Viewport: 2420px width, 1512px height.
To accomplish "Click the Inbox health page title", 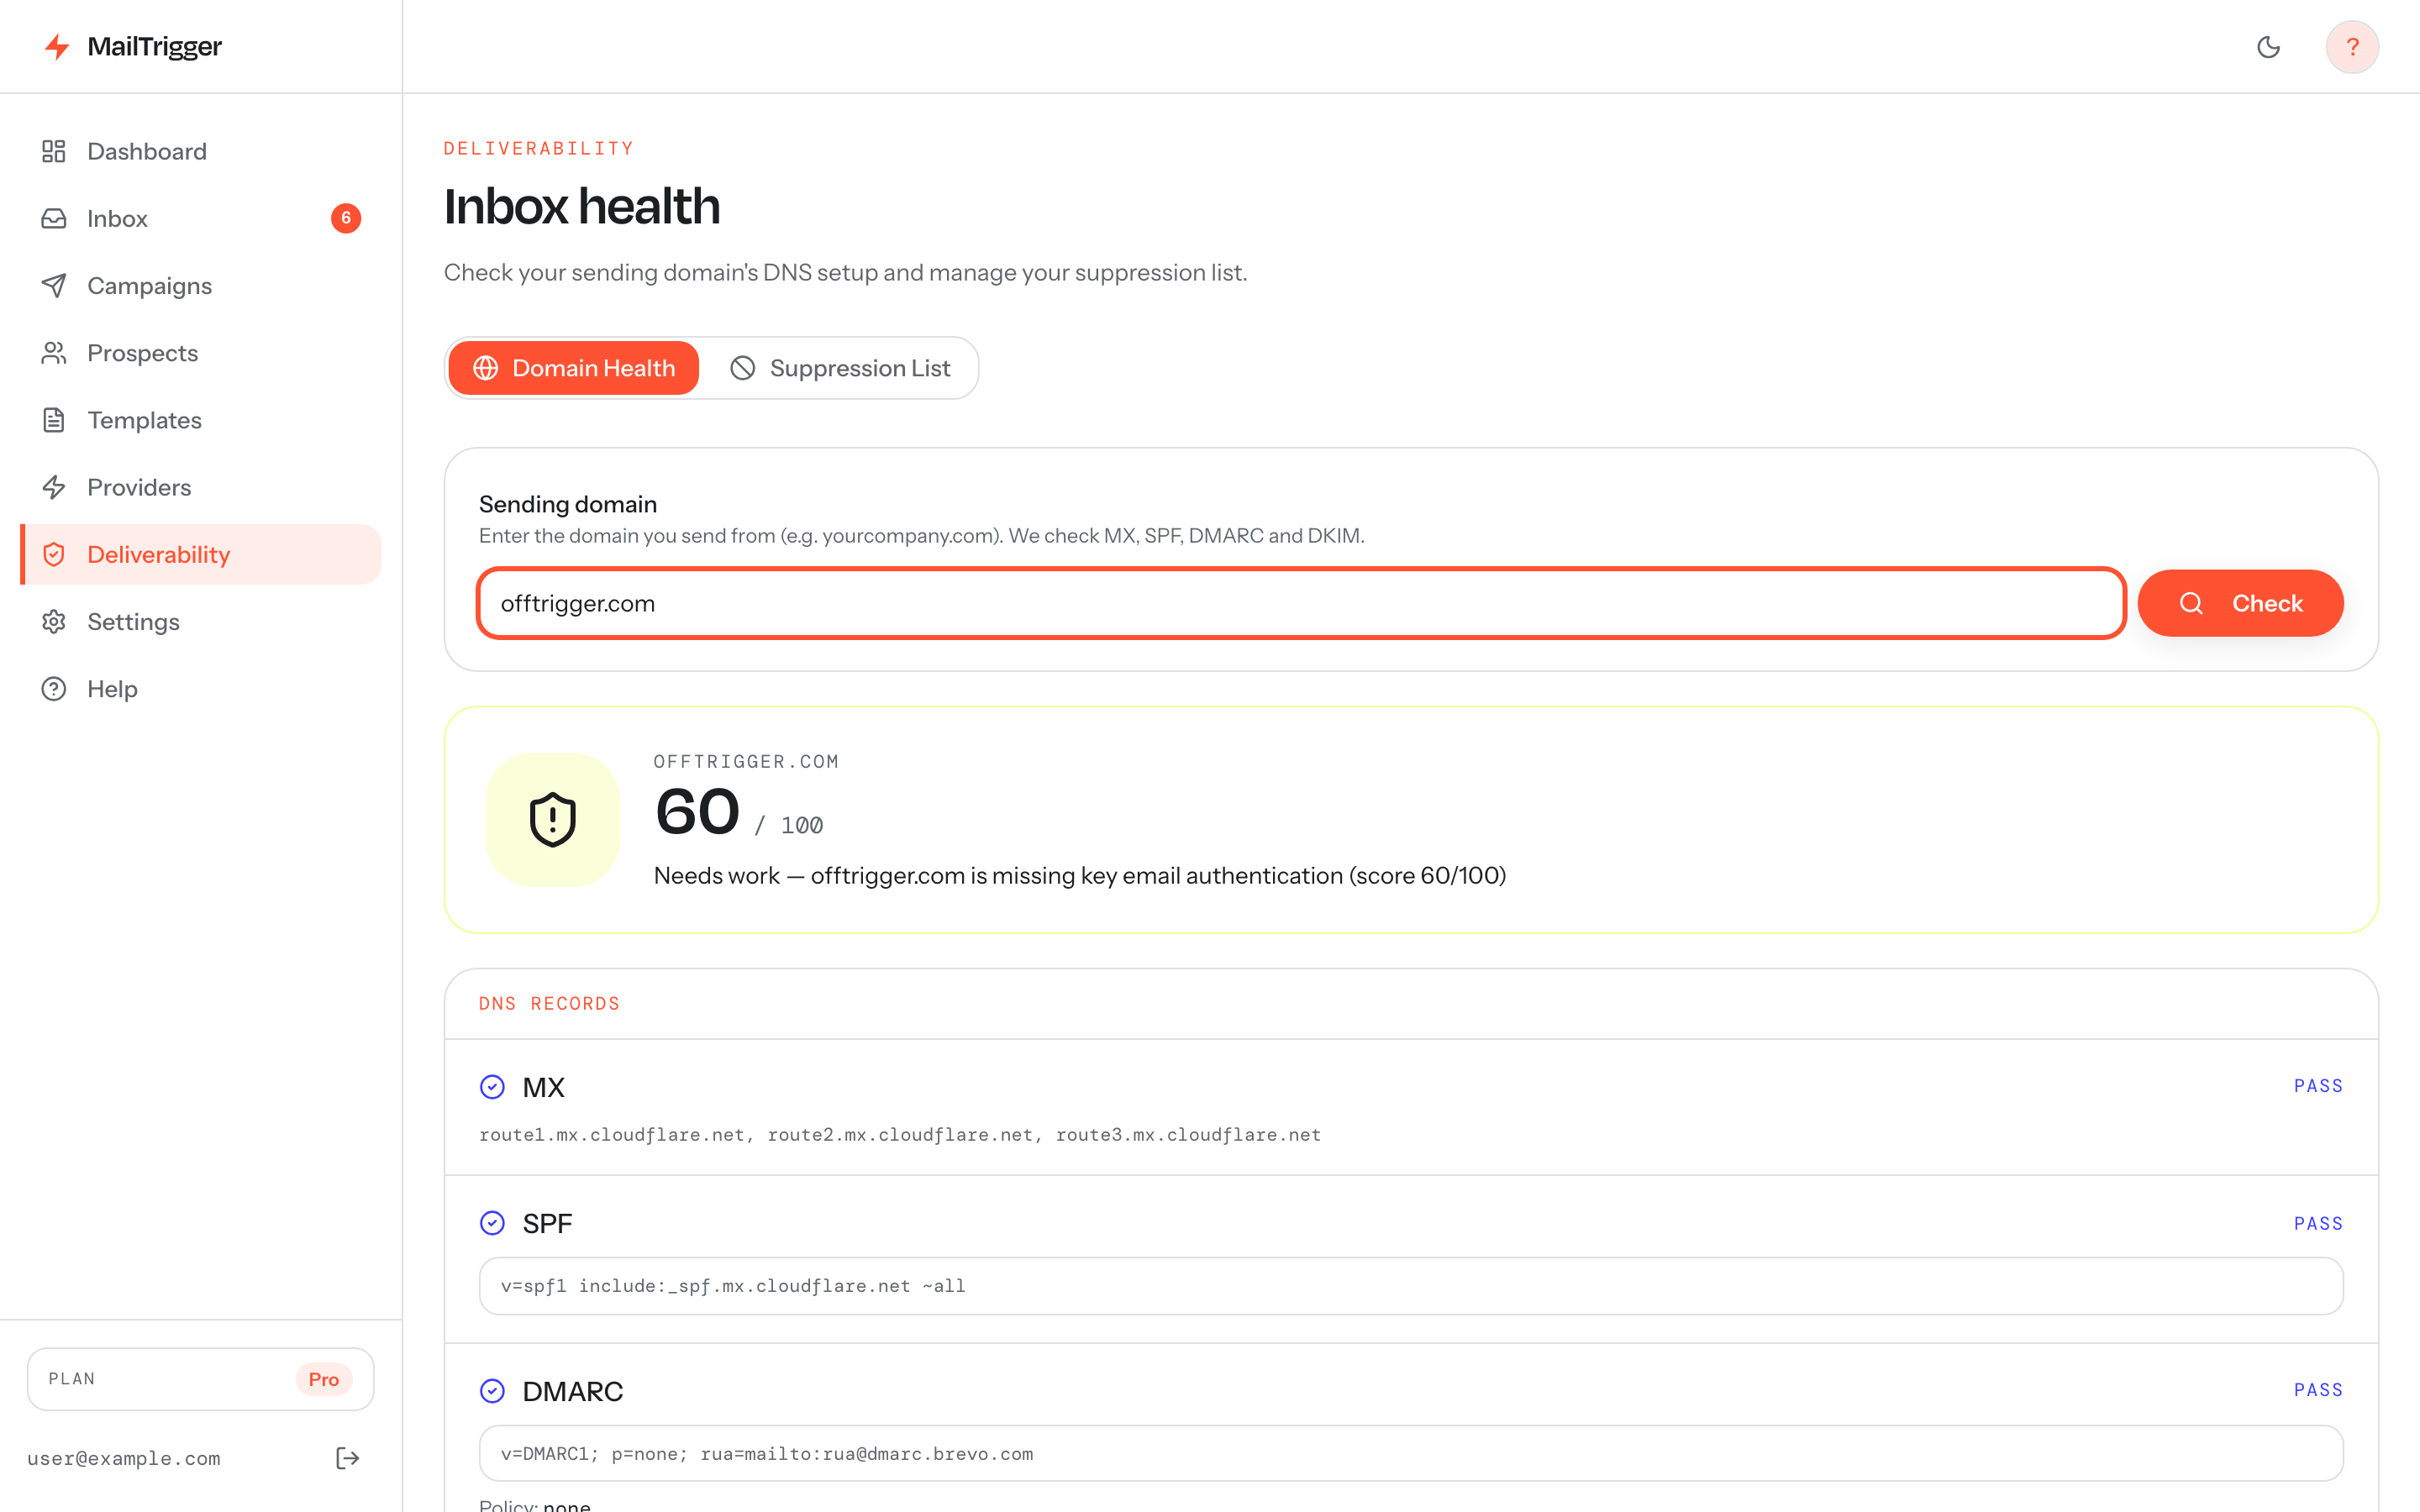I will point(582,207).
